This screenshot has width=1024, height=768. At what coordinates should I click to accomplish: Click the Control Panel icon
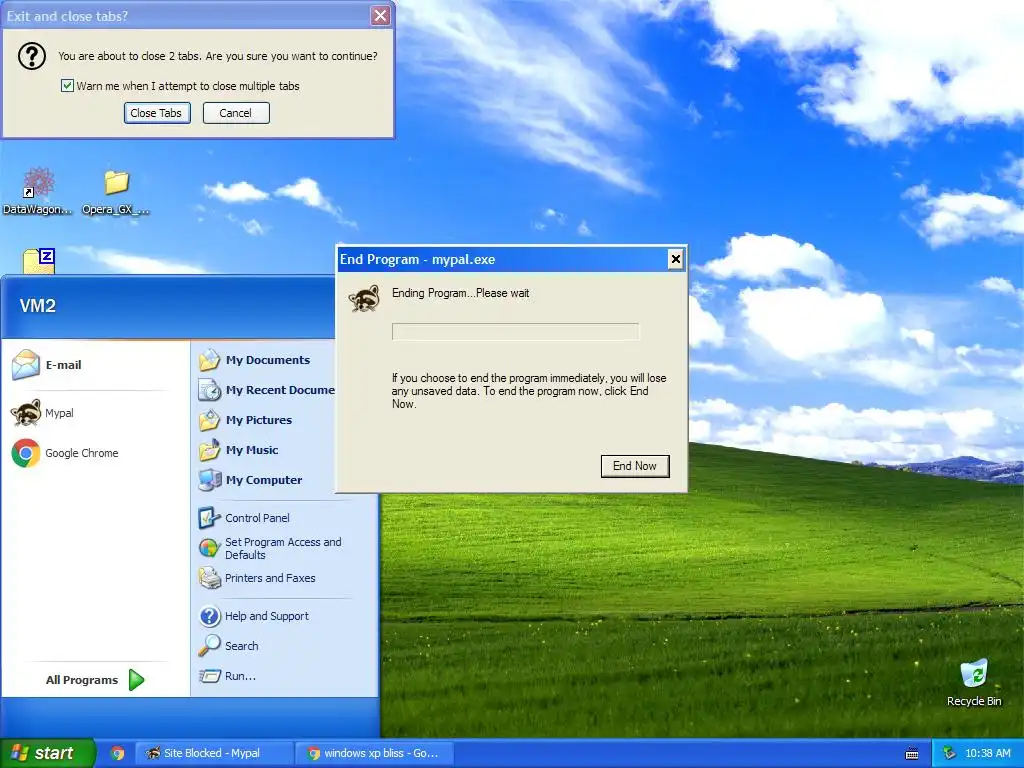pyautogui.click(x=209, y=518)
